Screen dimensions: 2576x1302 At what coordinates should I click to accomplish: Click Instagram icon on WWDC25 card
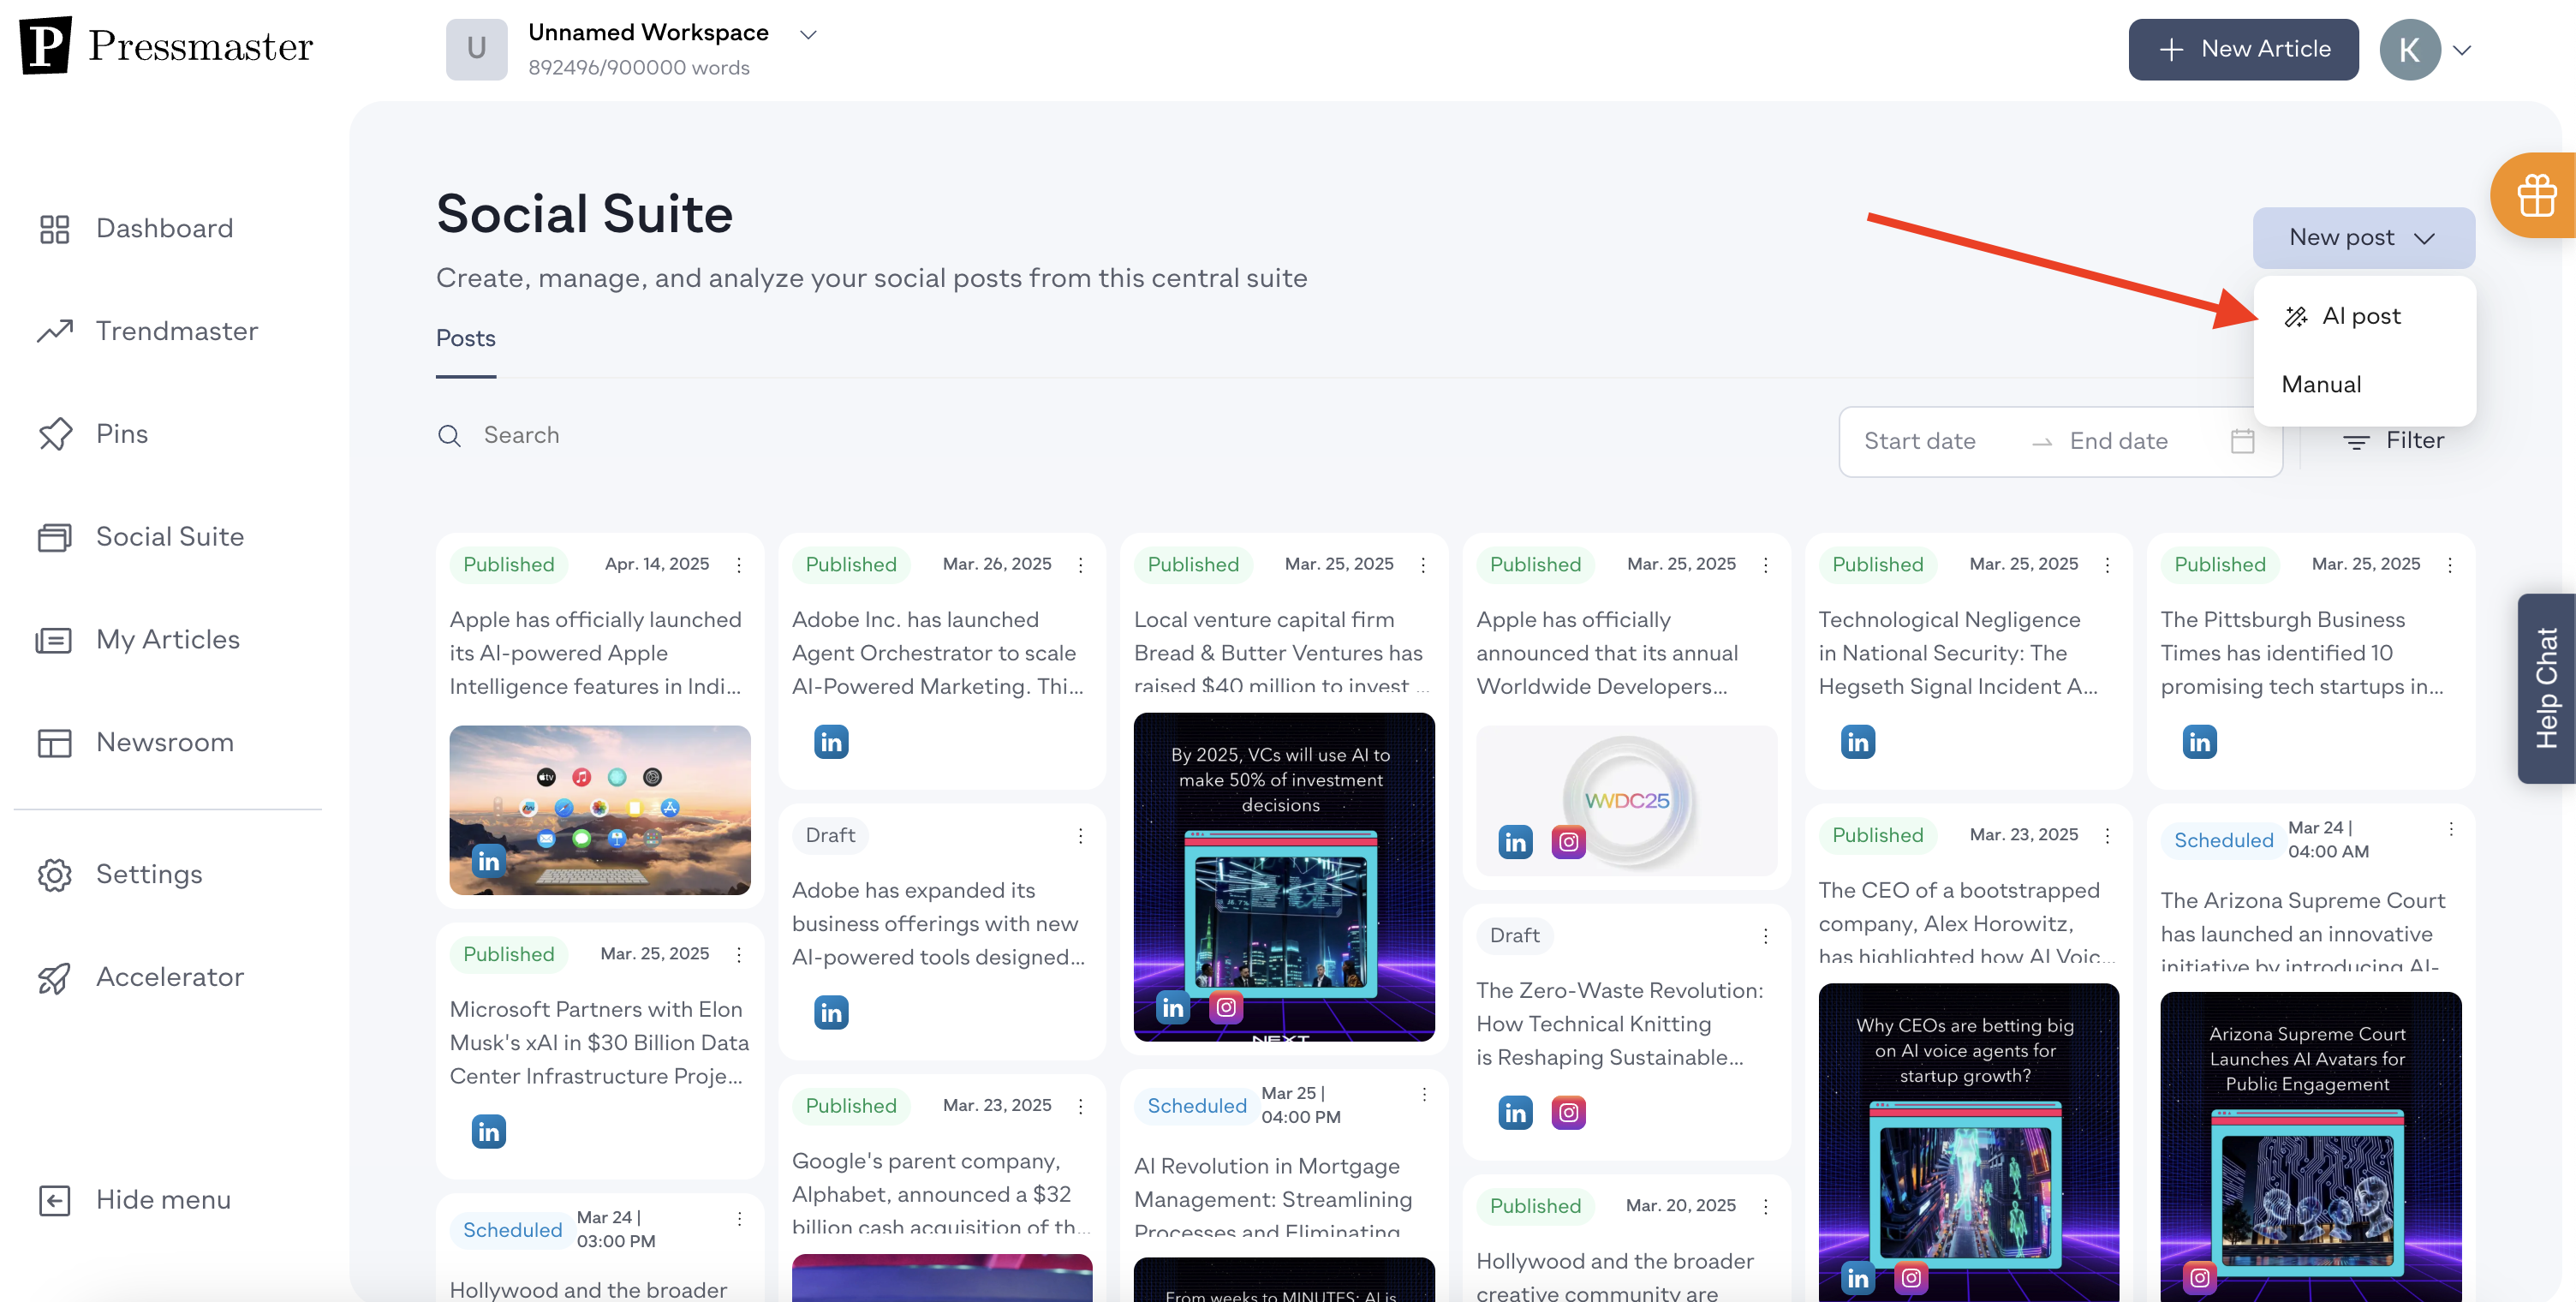pyautogui.click(x=1568, y=842)
